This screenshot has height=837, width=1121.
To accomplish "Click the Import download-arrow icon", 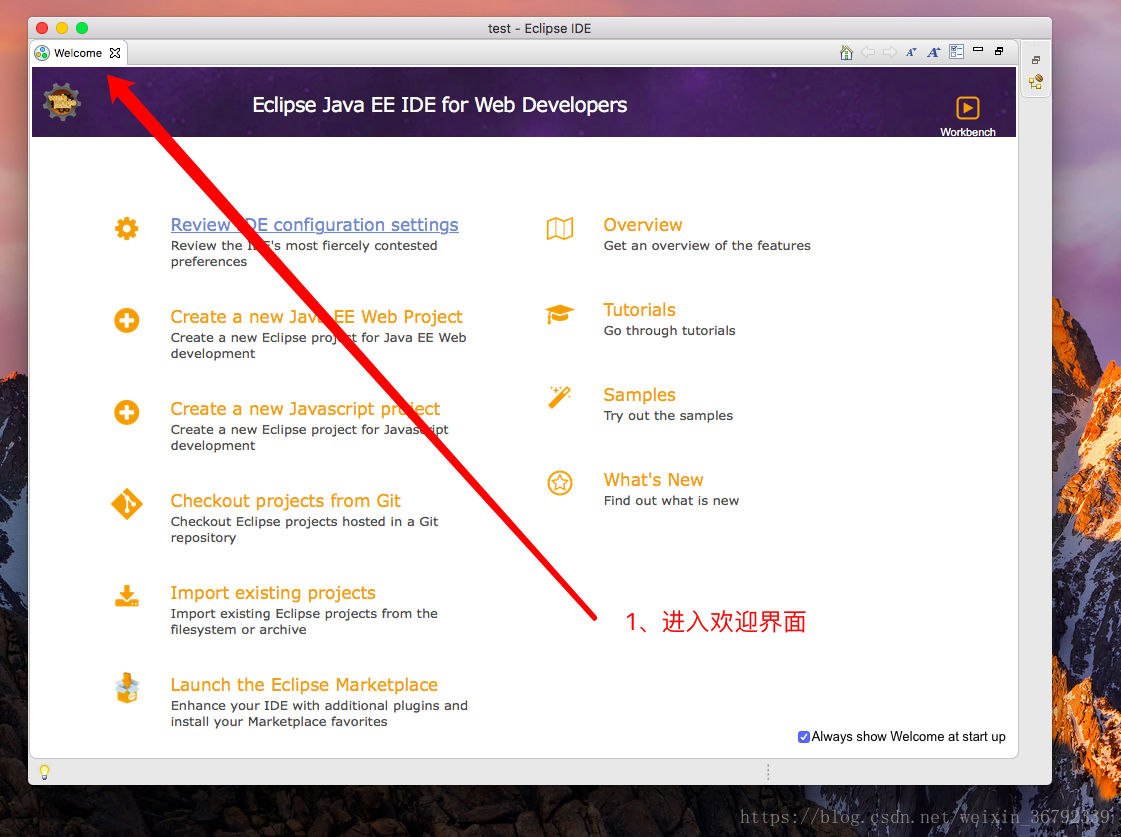I will (127, 596).
